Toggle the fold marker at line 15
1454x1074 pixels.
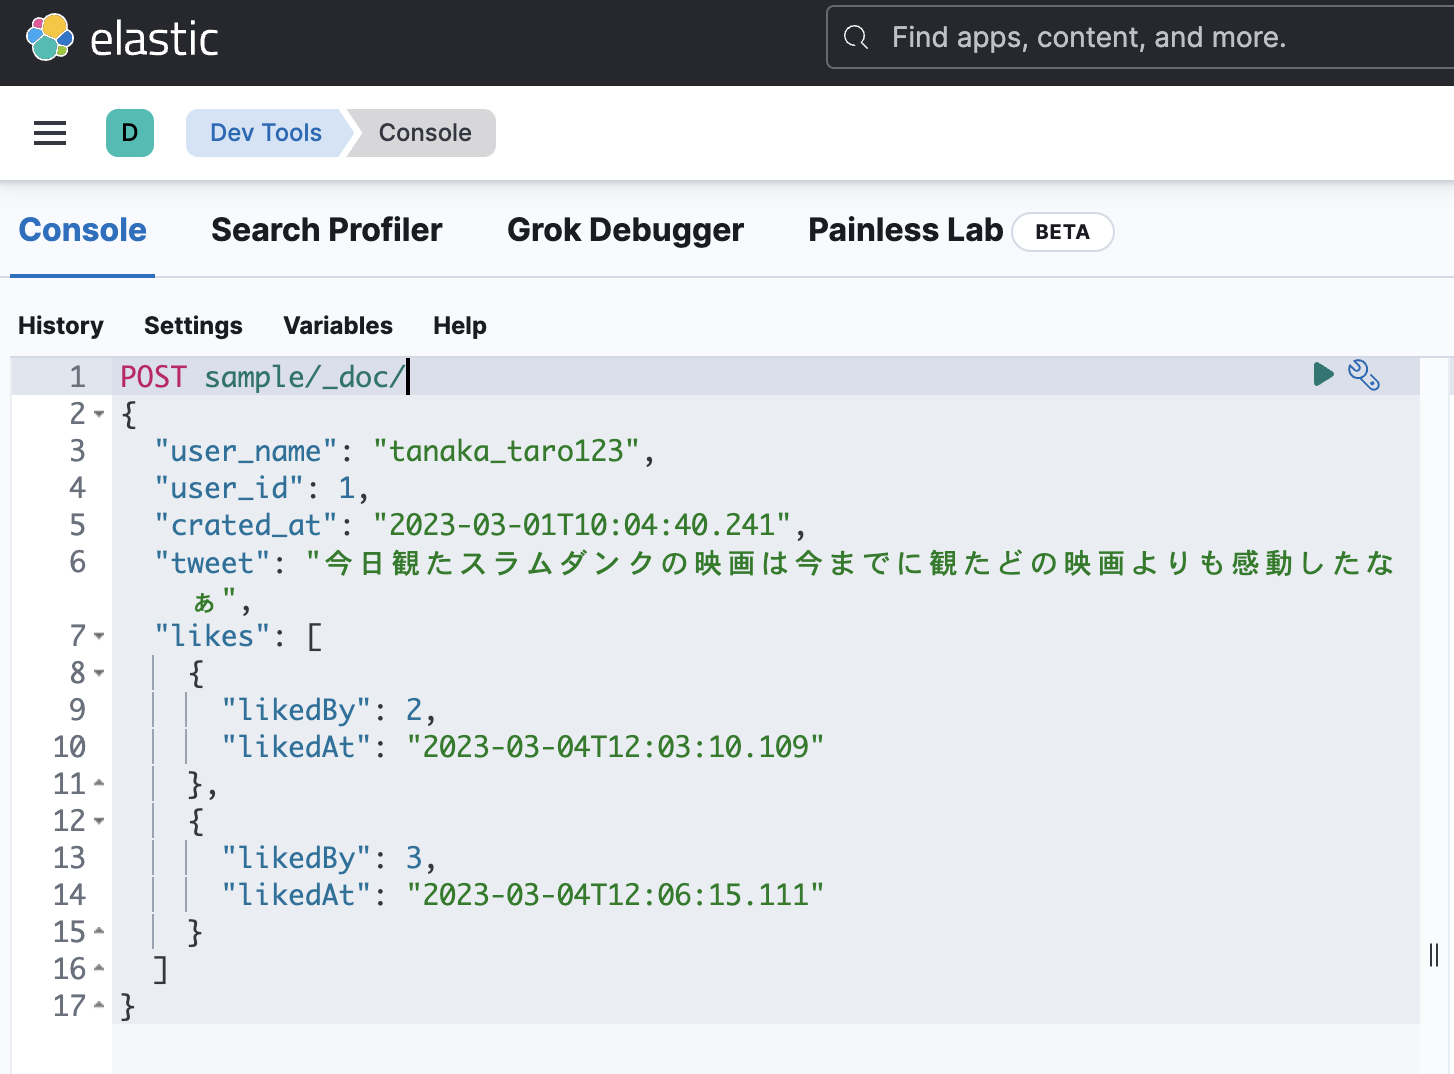pos(99,932)
